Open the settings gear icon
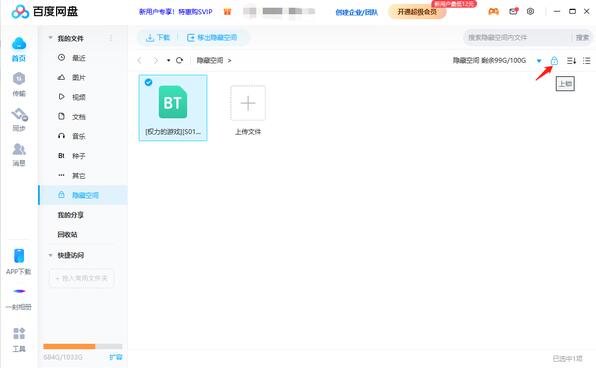 pos(530,11)
